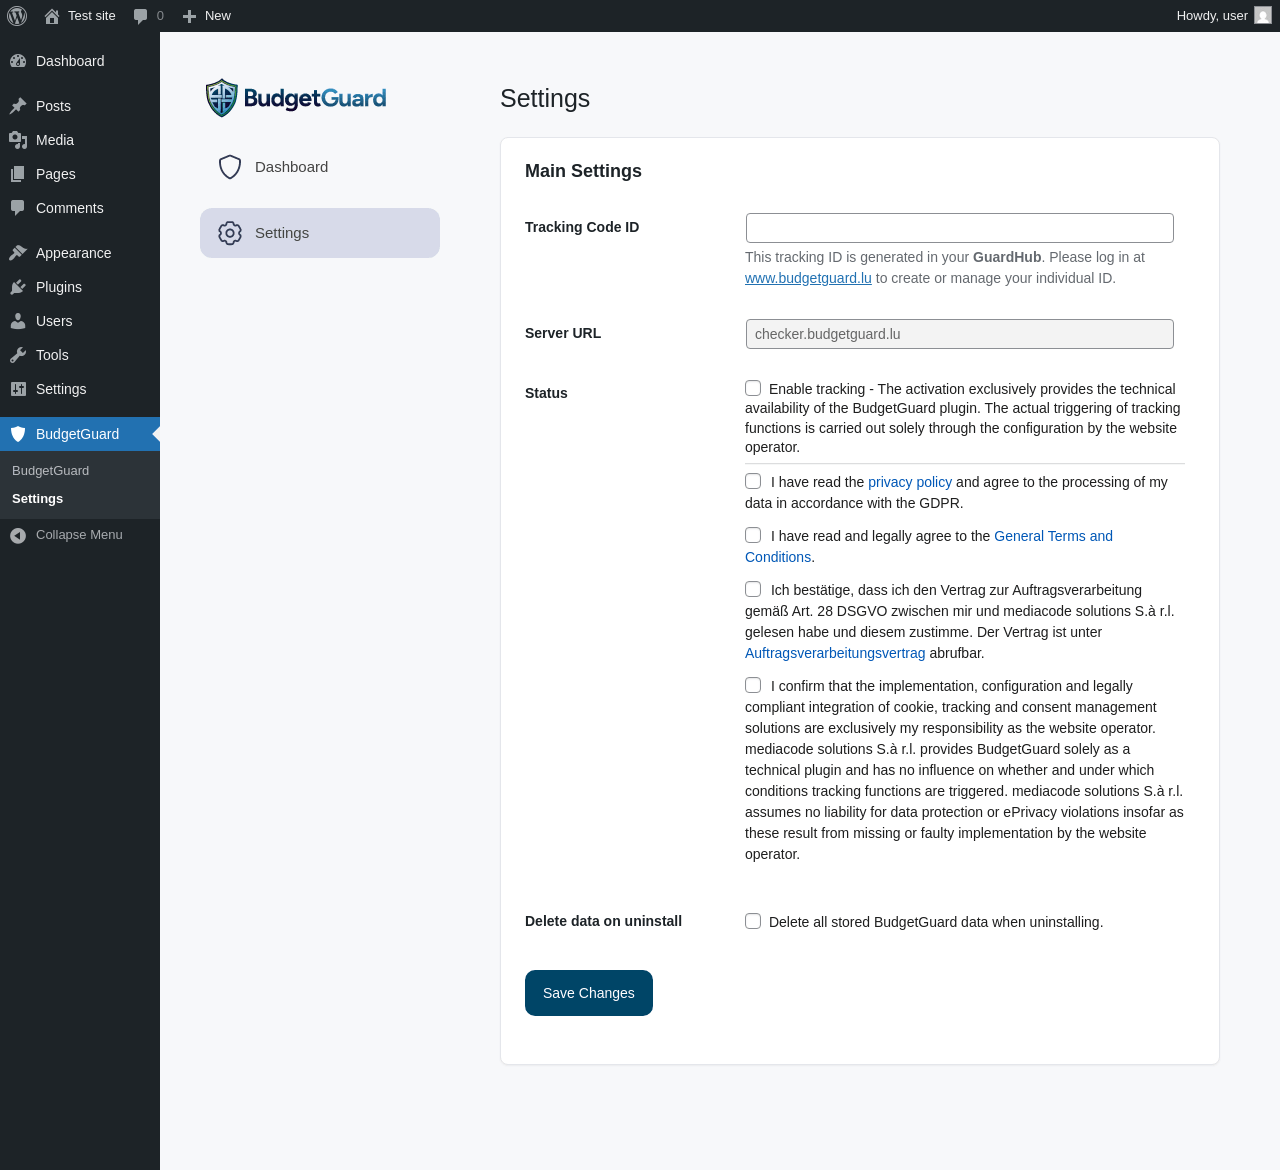Image resolution: width=1280 pixels, height=1170 pixels.
Task: Click the Posts pushpin icon
Action: coord(18,106)
